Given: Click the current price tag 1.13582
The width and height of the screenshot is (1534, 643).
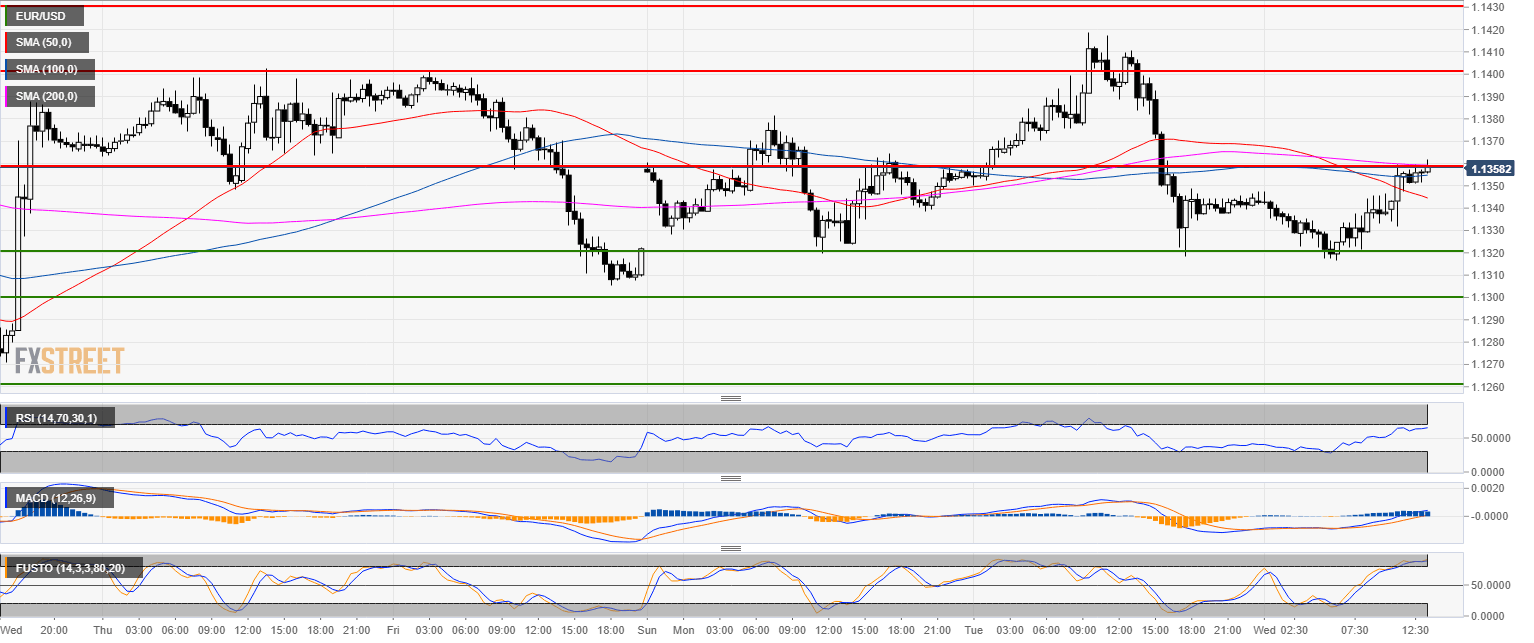Looking at the screenshot, I should point(1491,169).
